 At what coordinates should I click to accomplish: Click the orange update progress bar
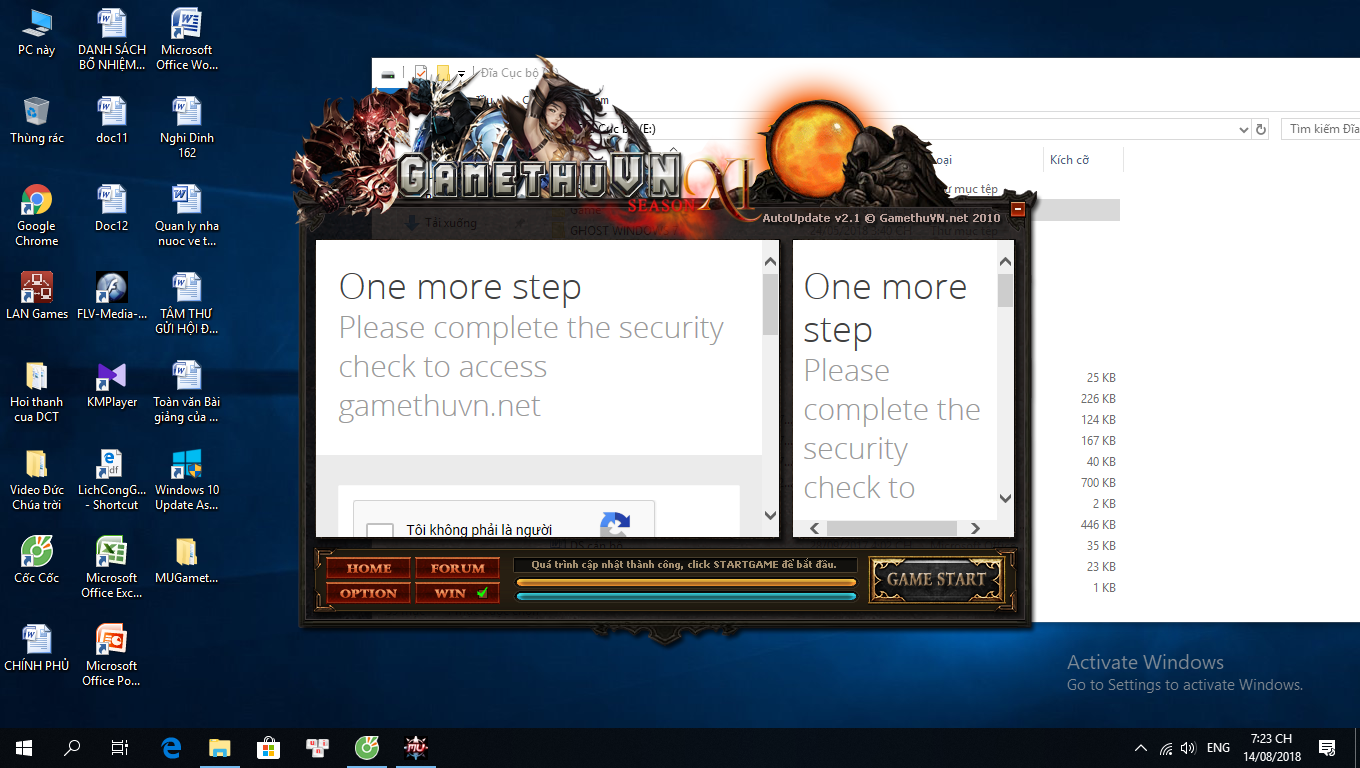[x=686, y=582]
